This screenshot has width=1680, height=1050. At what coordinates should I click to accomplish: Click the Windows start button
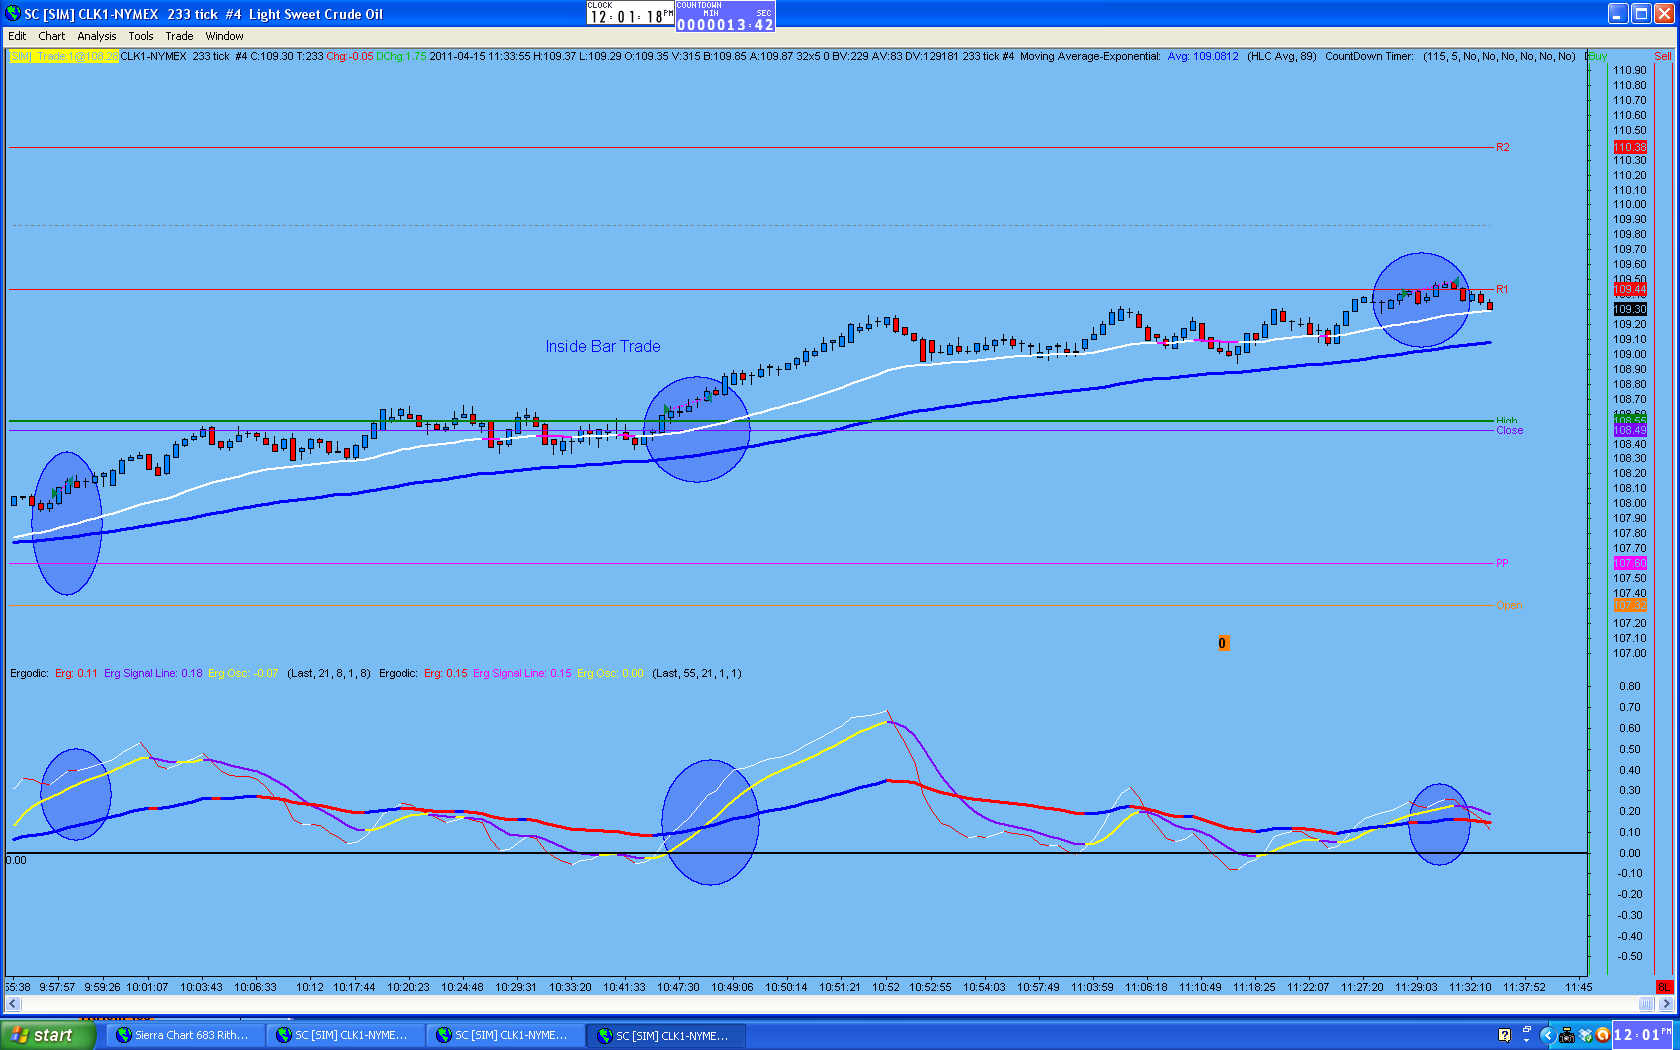click(x=47, y=1035)
